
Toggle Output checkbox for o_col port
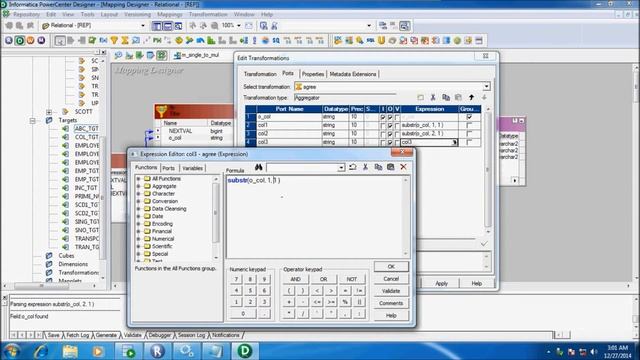click(390, 117)
